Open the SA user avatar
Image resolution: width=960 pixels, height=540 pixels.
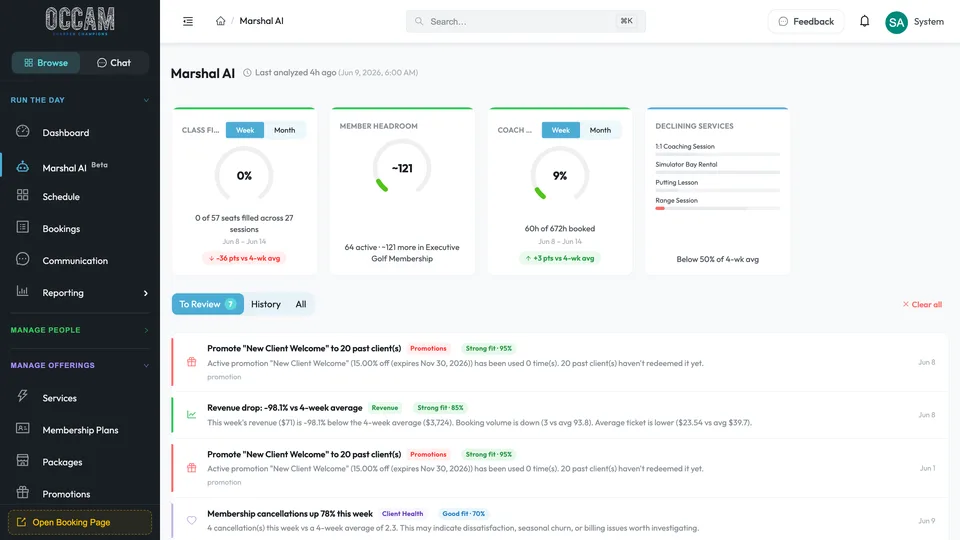click(x=896, y=22)
